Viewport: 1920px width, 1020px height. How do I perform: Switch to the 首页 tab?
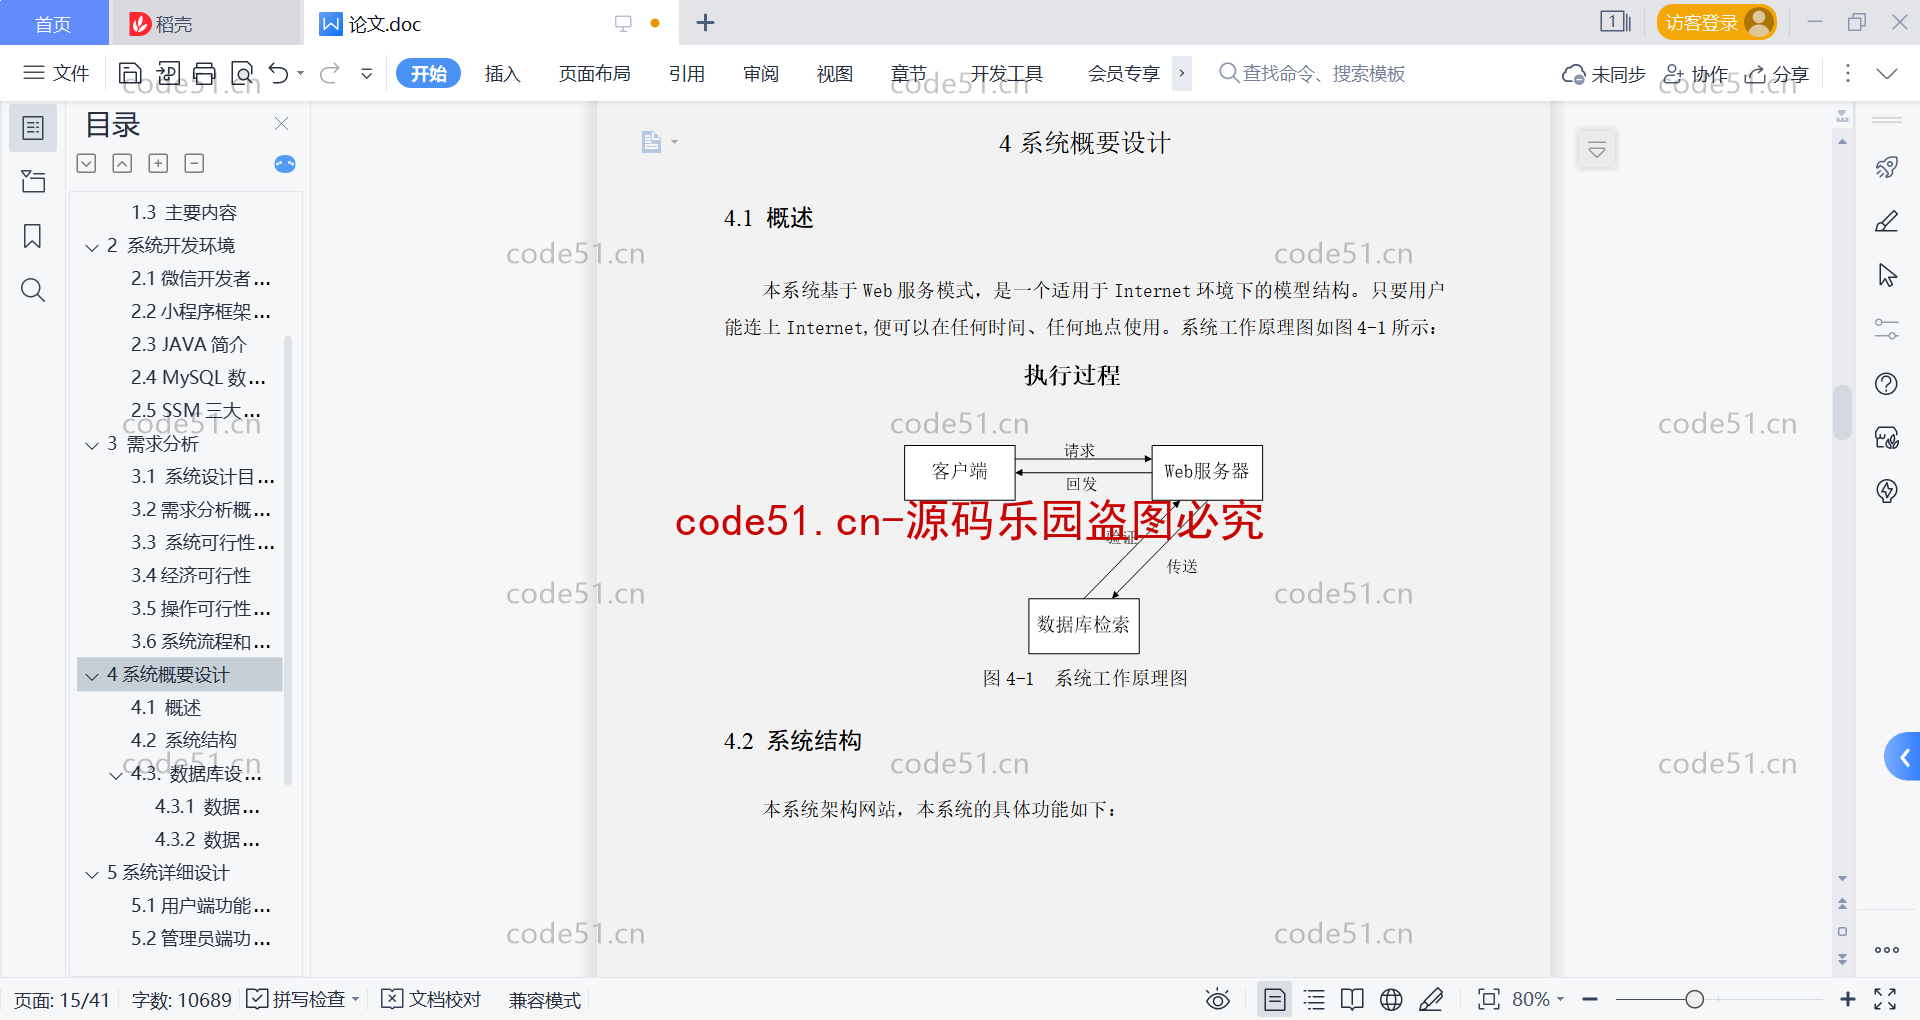pos(53,23)
